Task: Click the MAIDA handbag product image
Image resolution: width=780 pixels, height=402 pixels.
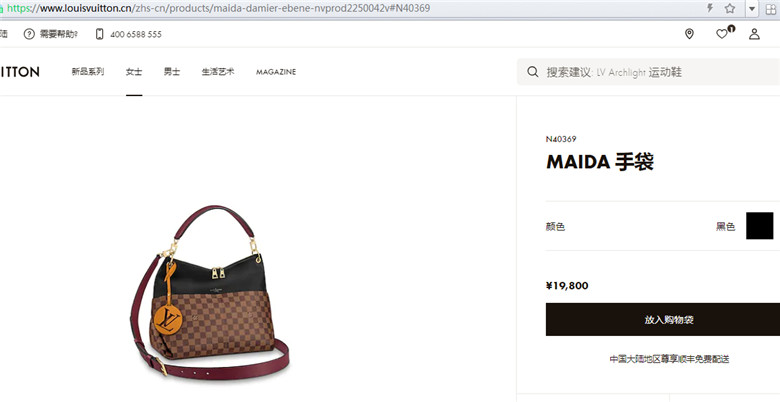Action: (209, 292)
